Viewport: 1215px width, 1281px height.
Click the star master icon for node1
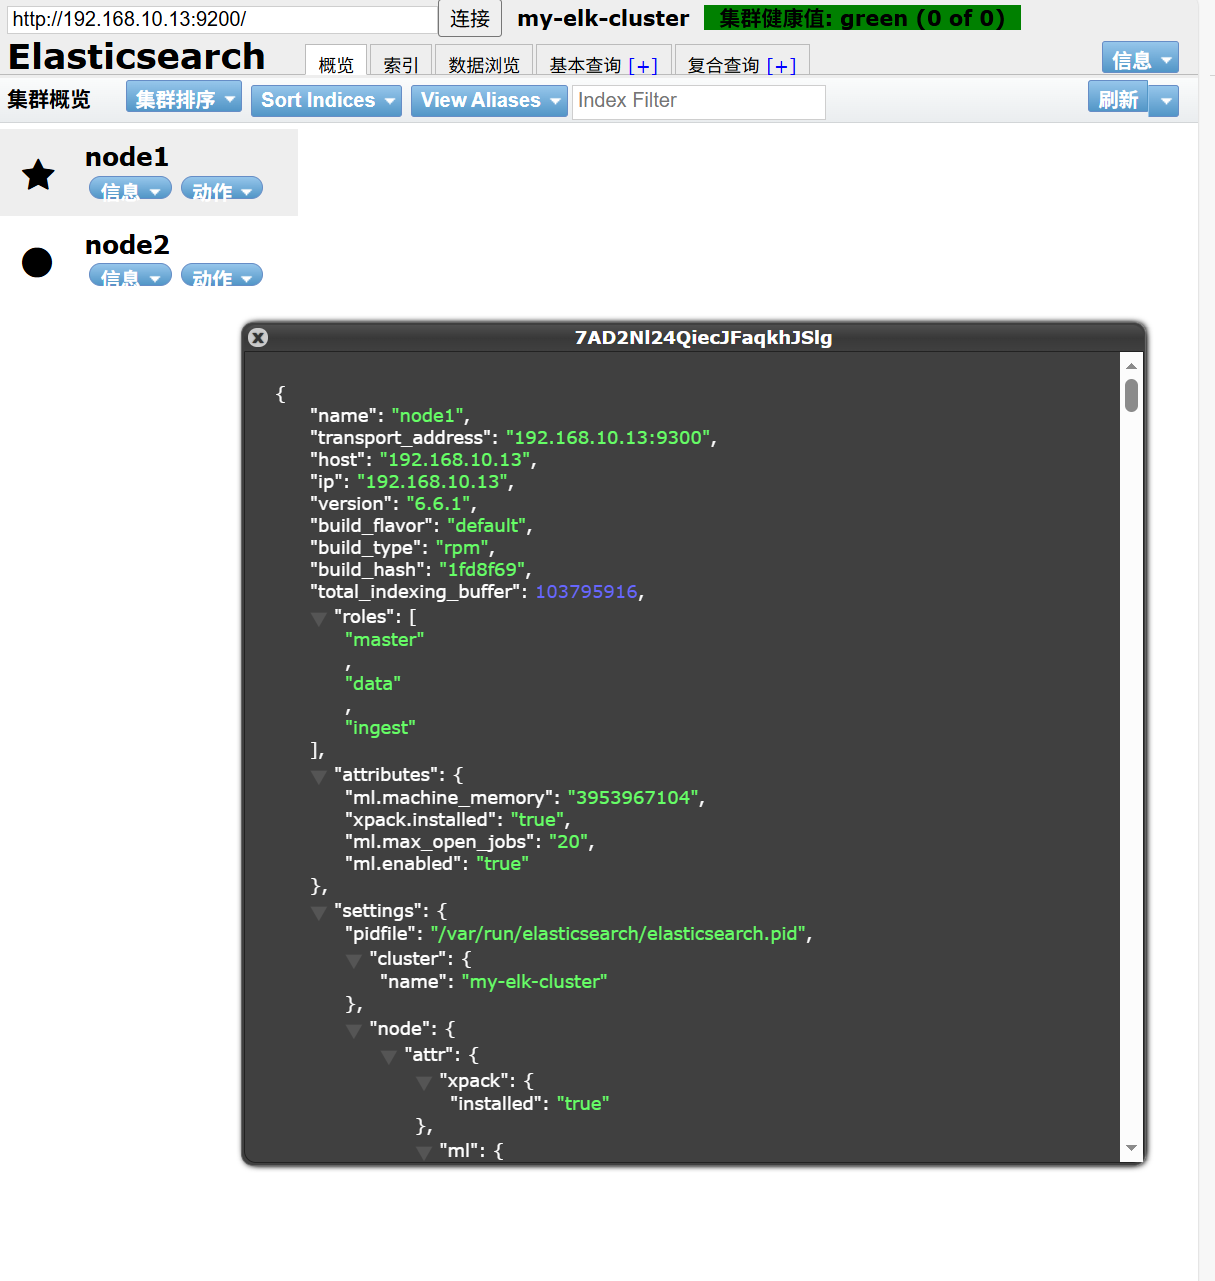38,175
